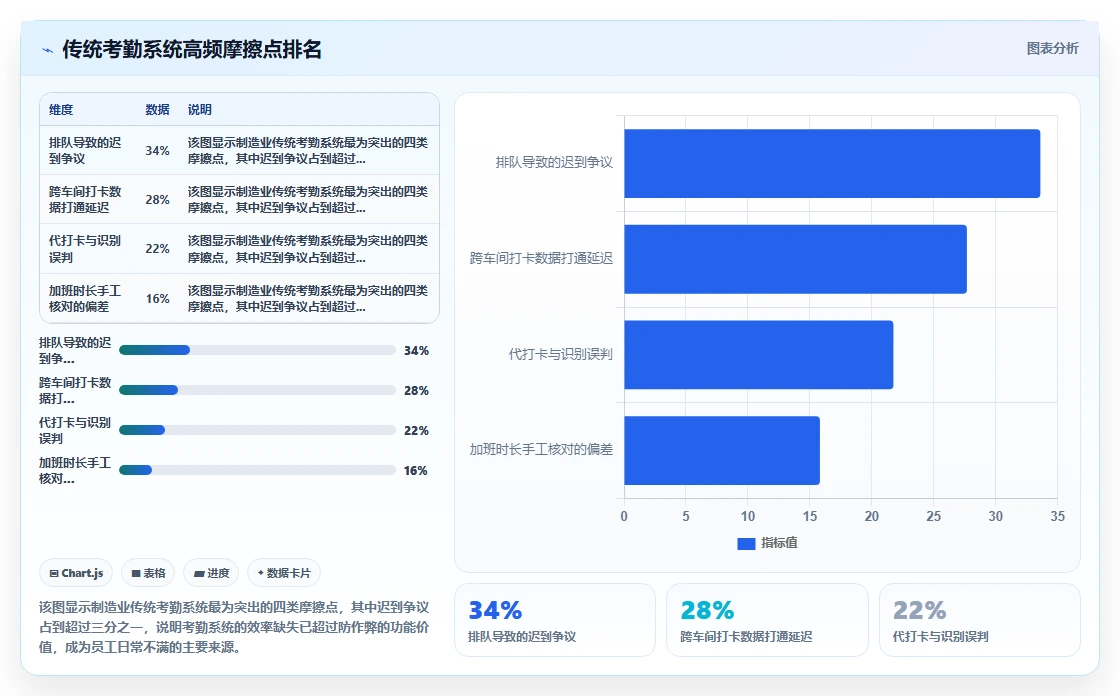
Task: Click the 说明 column header
Action: 199,110
